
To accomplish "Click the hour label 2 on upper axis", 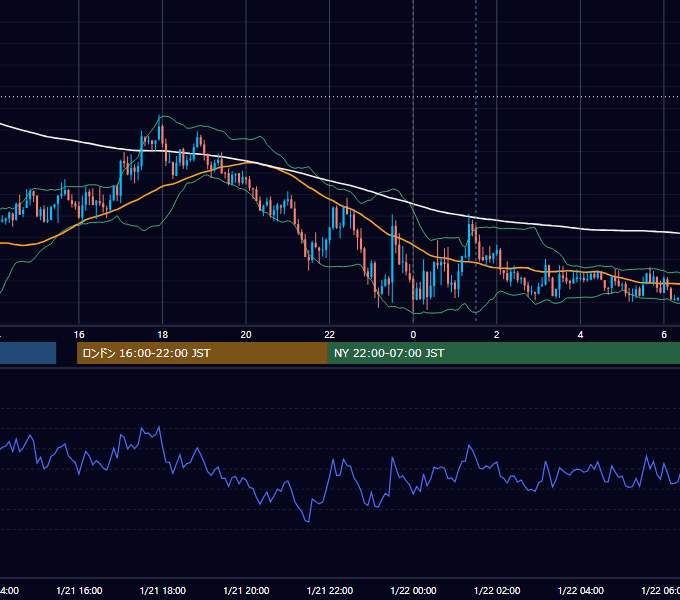I will [x=497, y=335].
